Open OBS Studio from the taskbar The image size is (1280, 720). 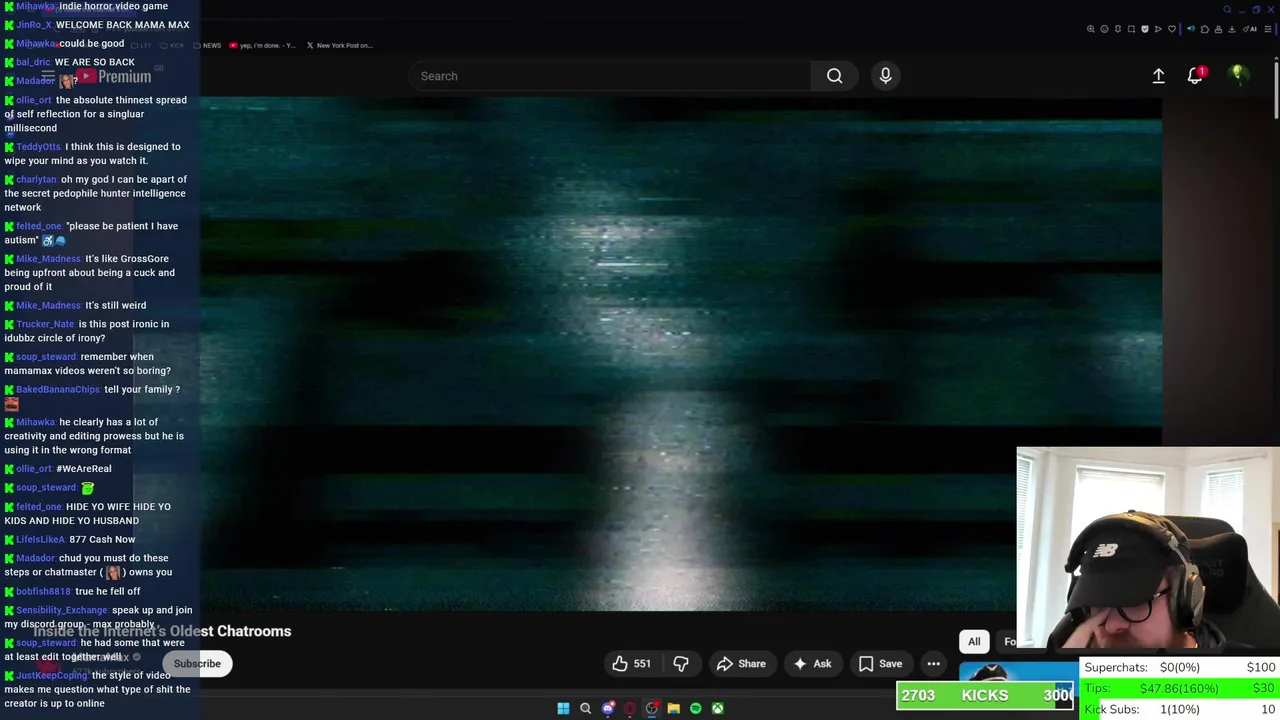[652, 708]
